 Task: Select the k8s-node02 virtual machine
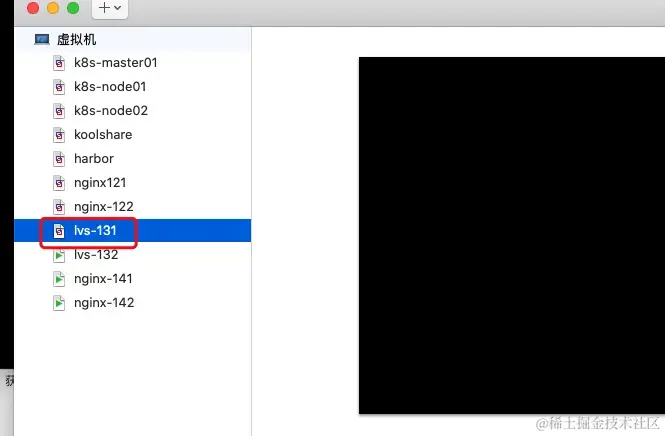pos(132,111)
